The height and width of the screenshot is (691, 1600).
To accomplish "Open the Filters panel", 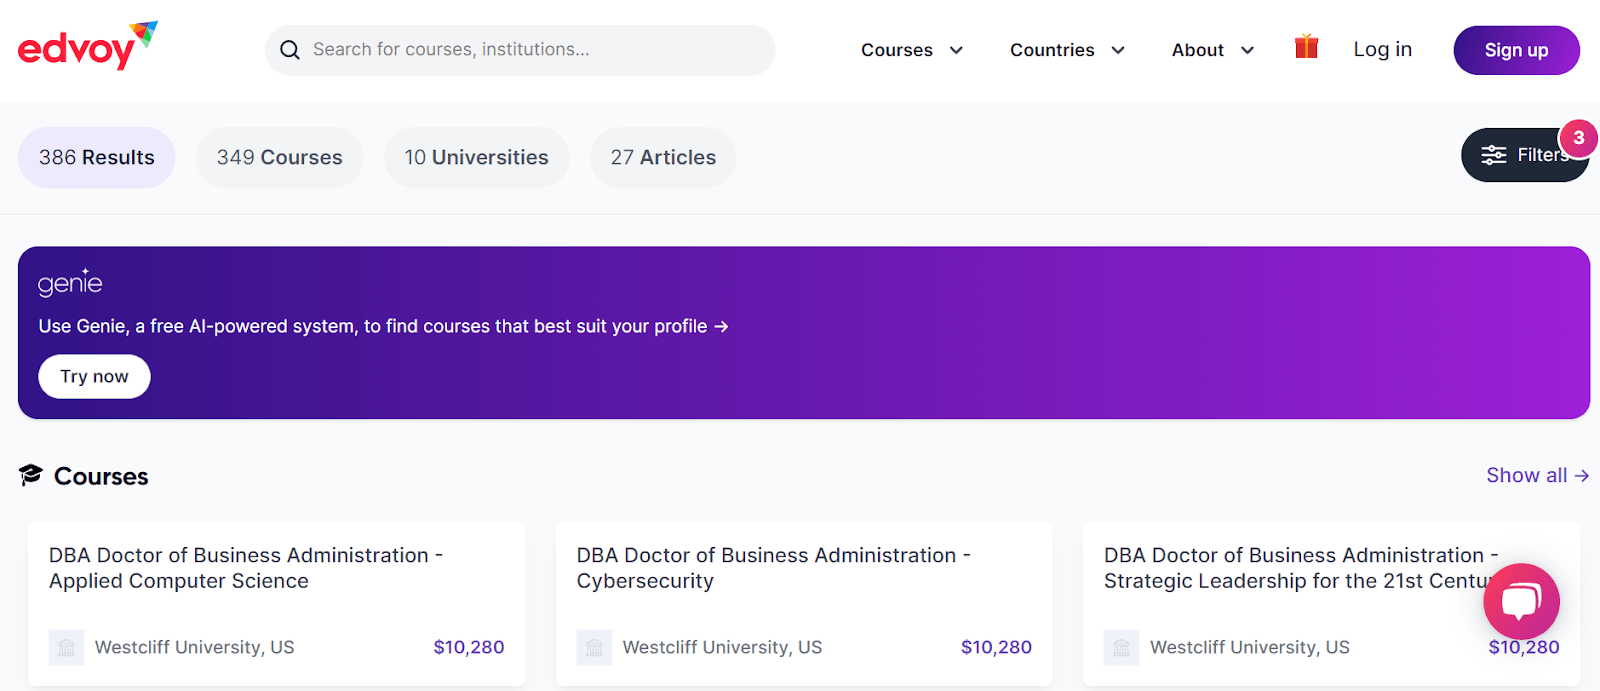I will tap(1525, 155).
